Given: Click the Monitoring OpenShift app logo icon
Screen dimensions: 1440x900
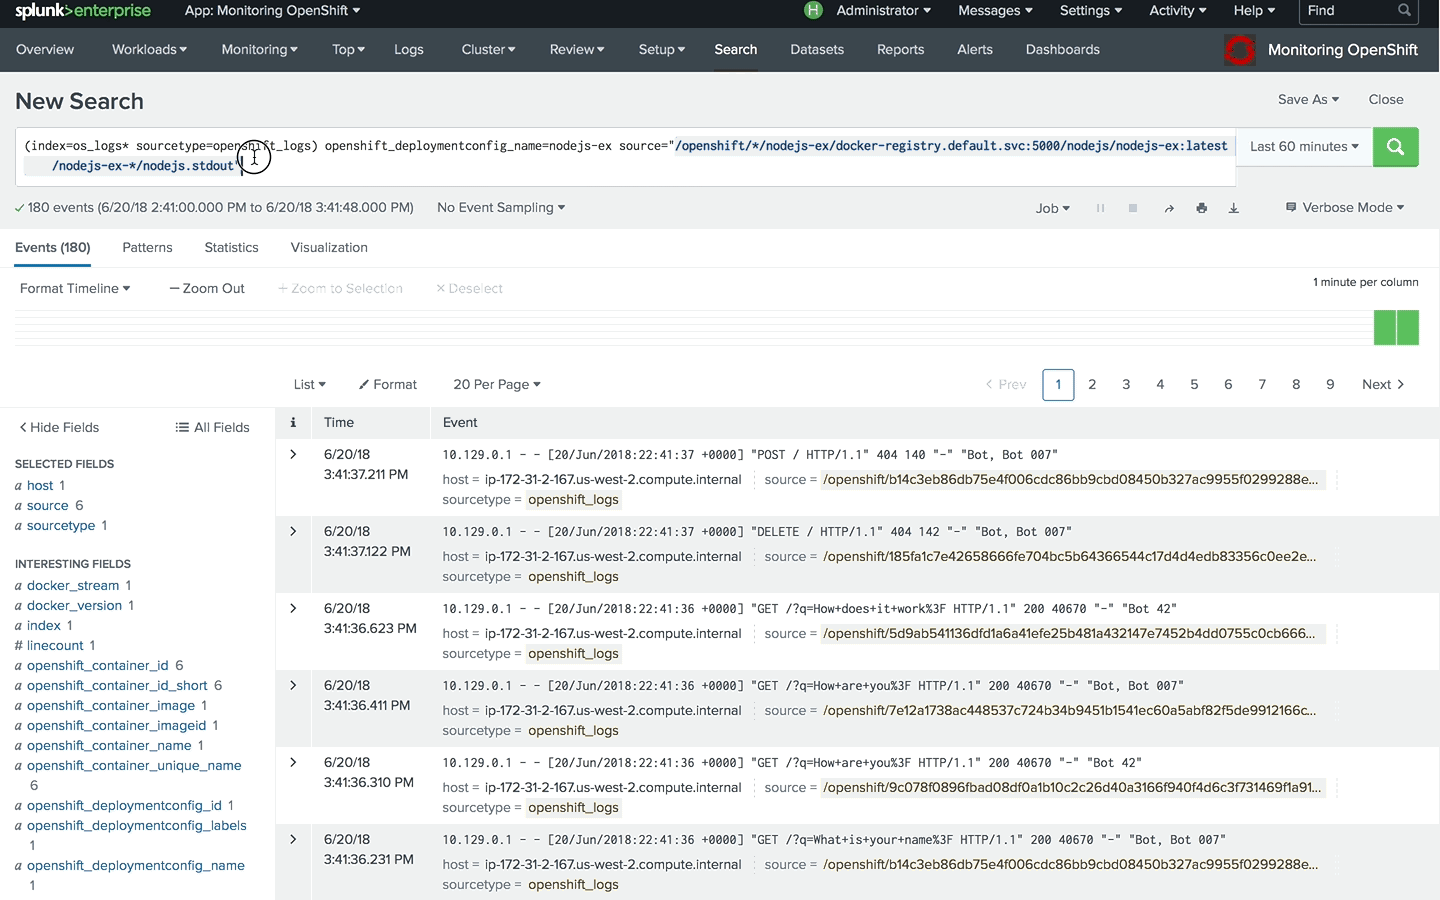Looking at the screenshot, I should point(1239,50).
